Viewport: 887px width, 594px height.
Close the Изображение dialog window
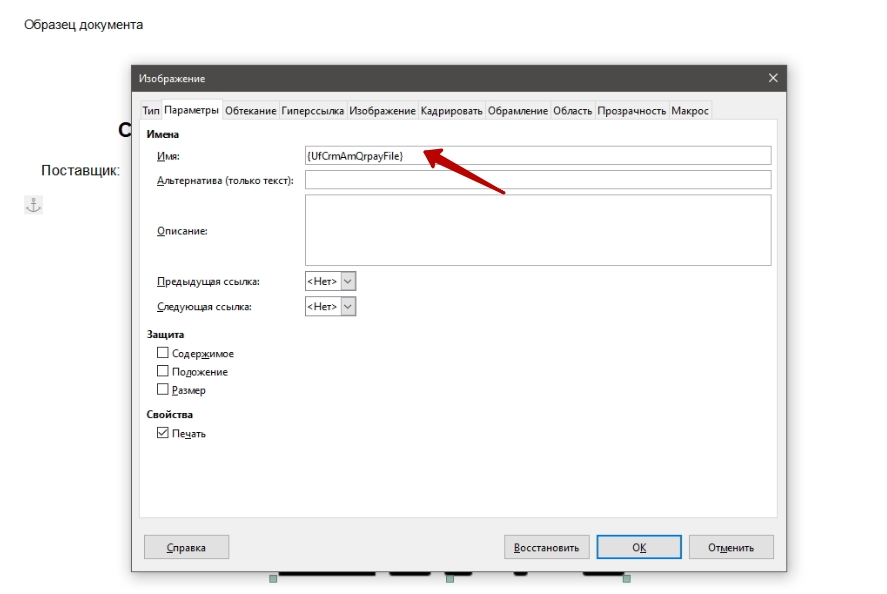pyautogui.click(x=772, y=78)
